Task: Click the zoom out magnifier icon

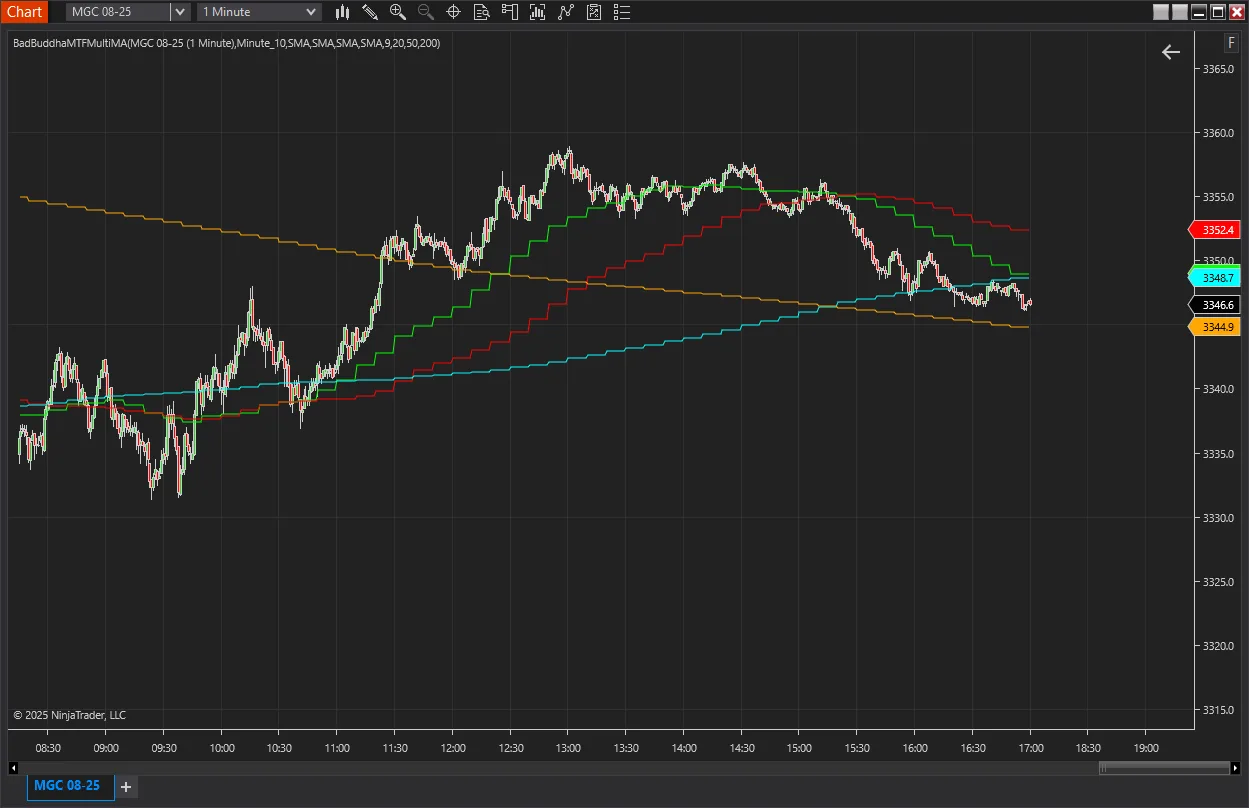Action: click(425, 12)
